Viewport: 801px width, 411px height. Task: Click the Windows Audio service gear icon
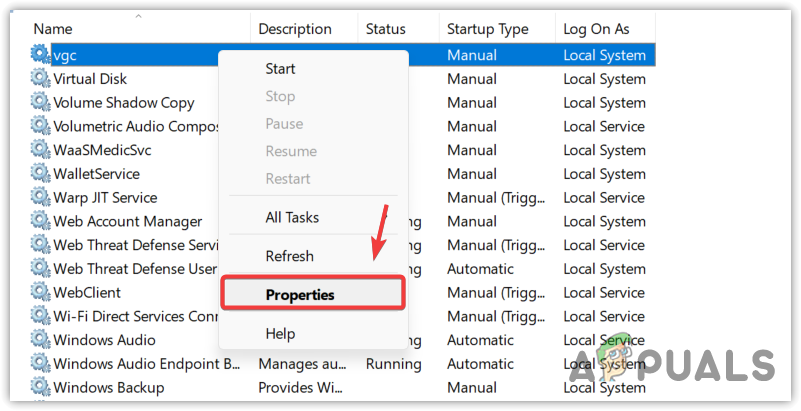(40, 340)
